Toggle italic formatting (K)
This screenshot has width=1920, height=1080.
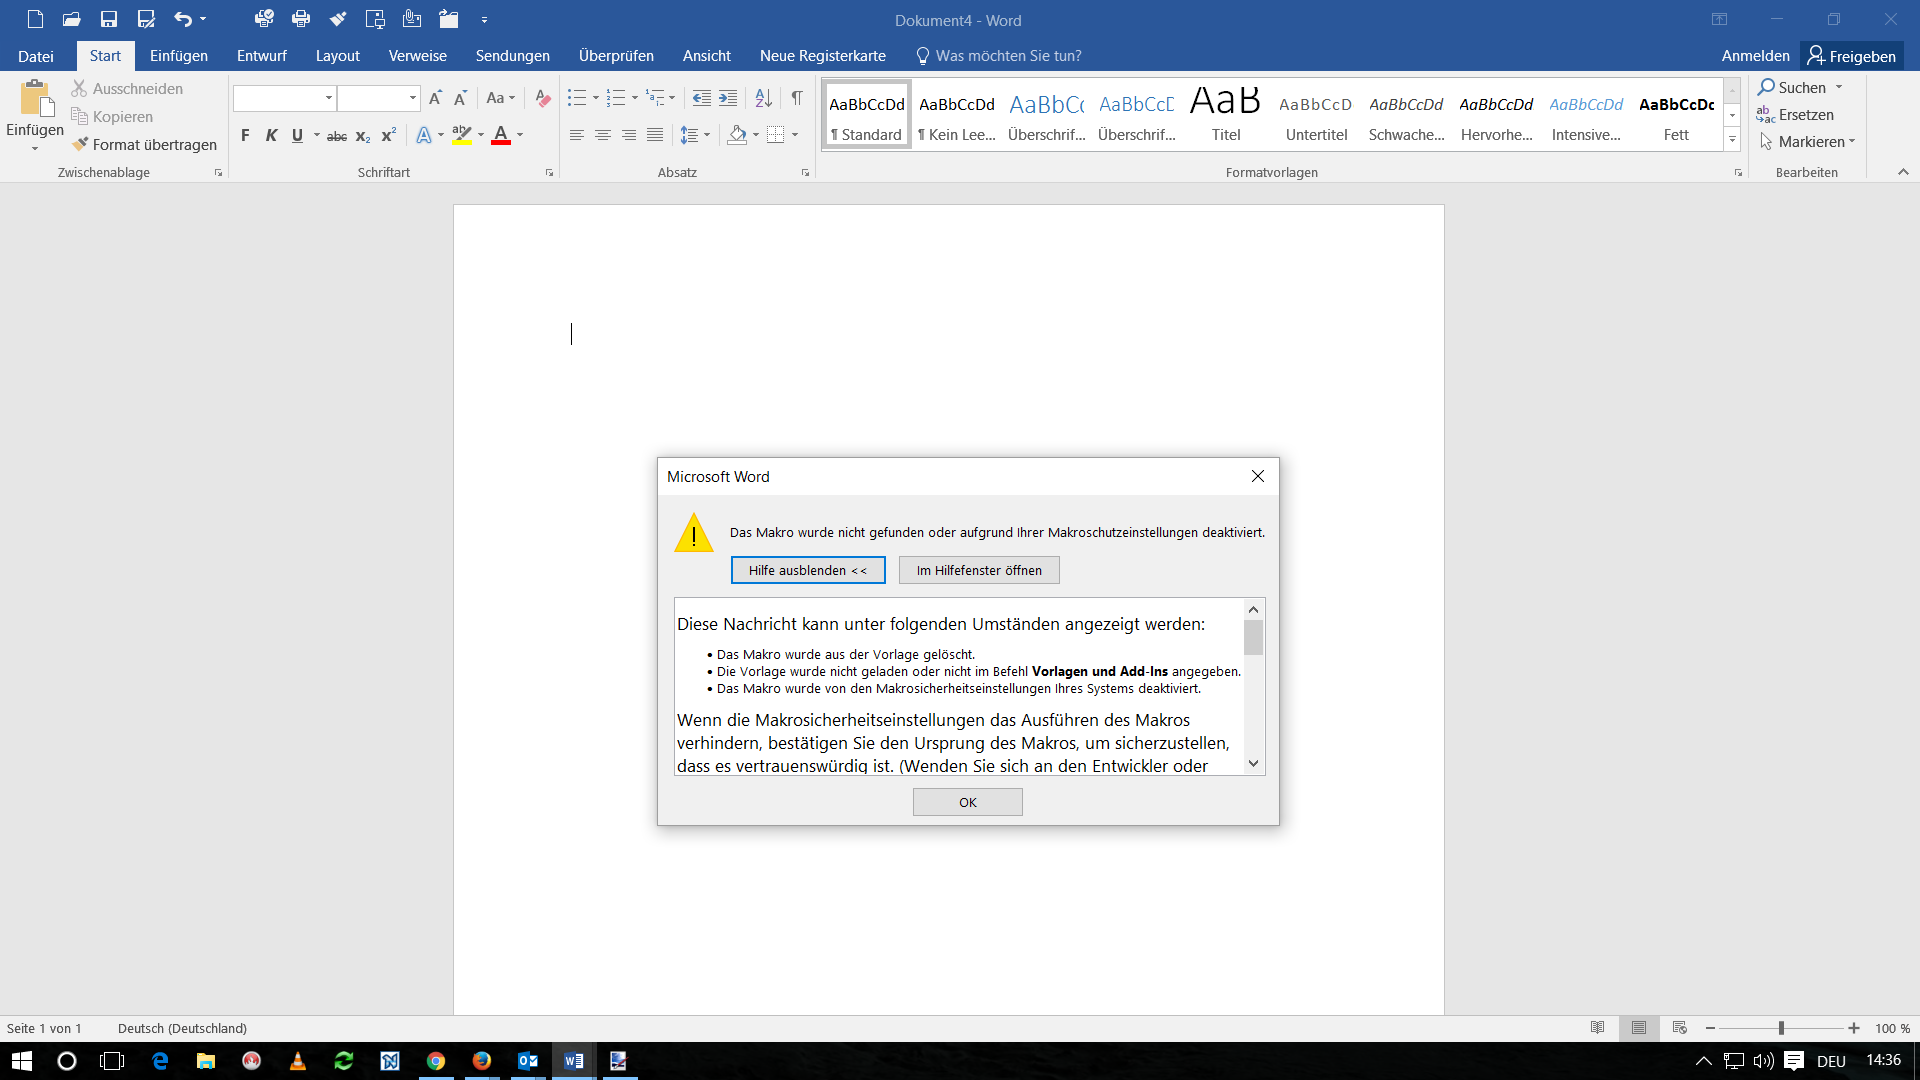[x=271, y=135]
